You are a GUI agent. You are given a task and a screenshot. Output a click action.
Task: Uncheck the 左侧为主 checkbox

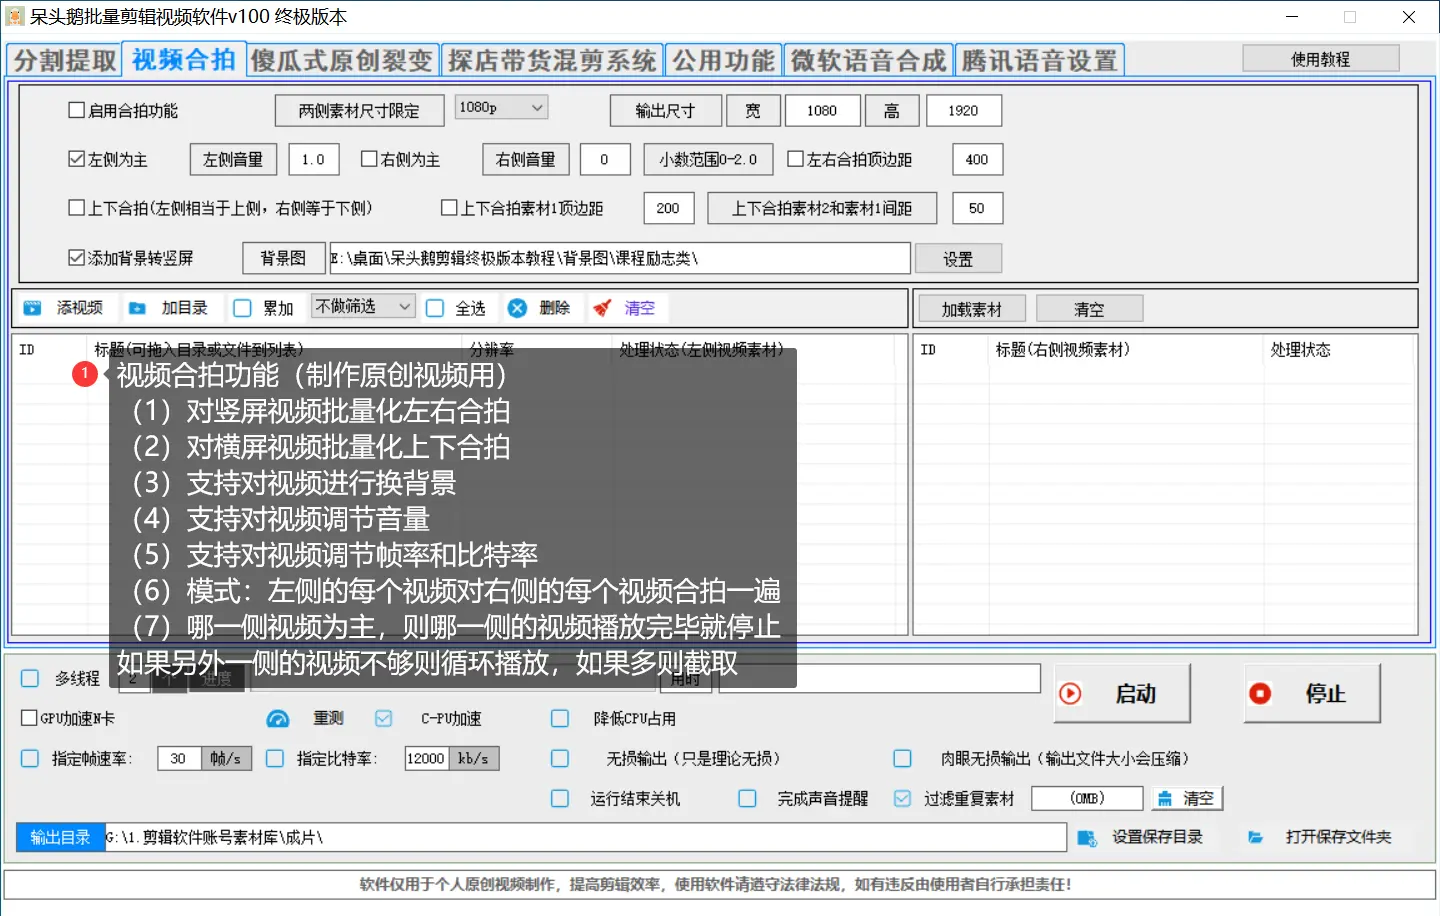(75, 158)
